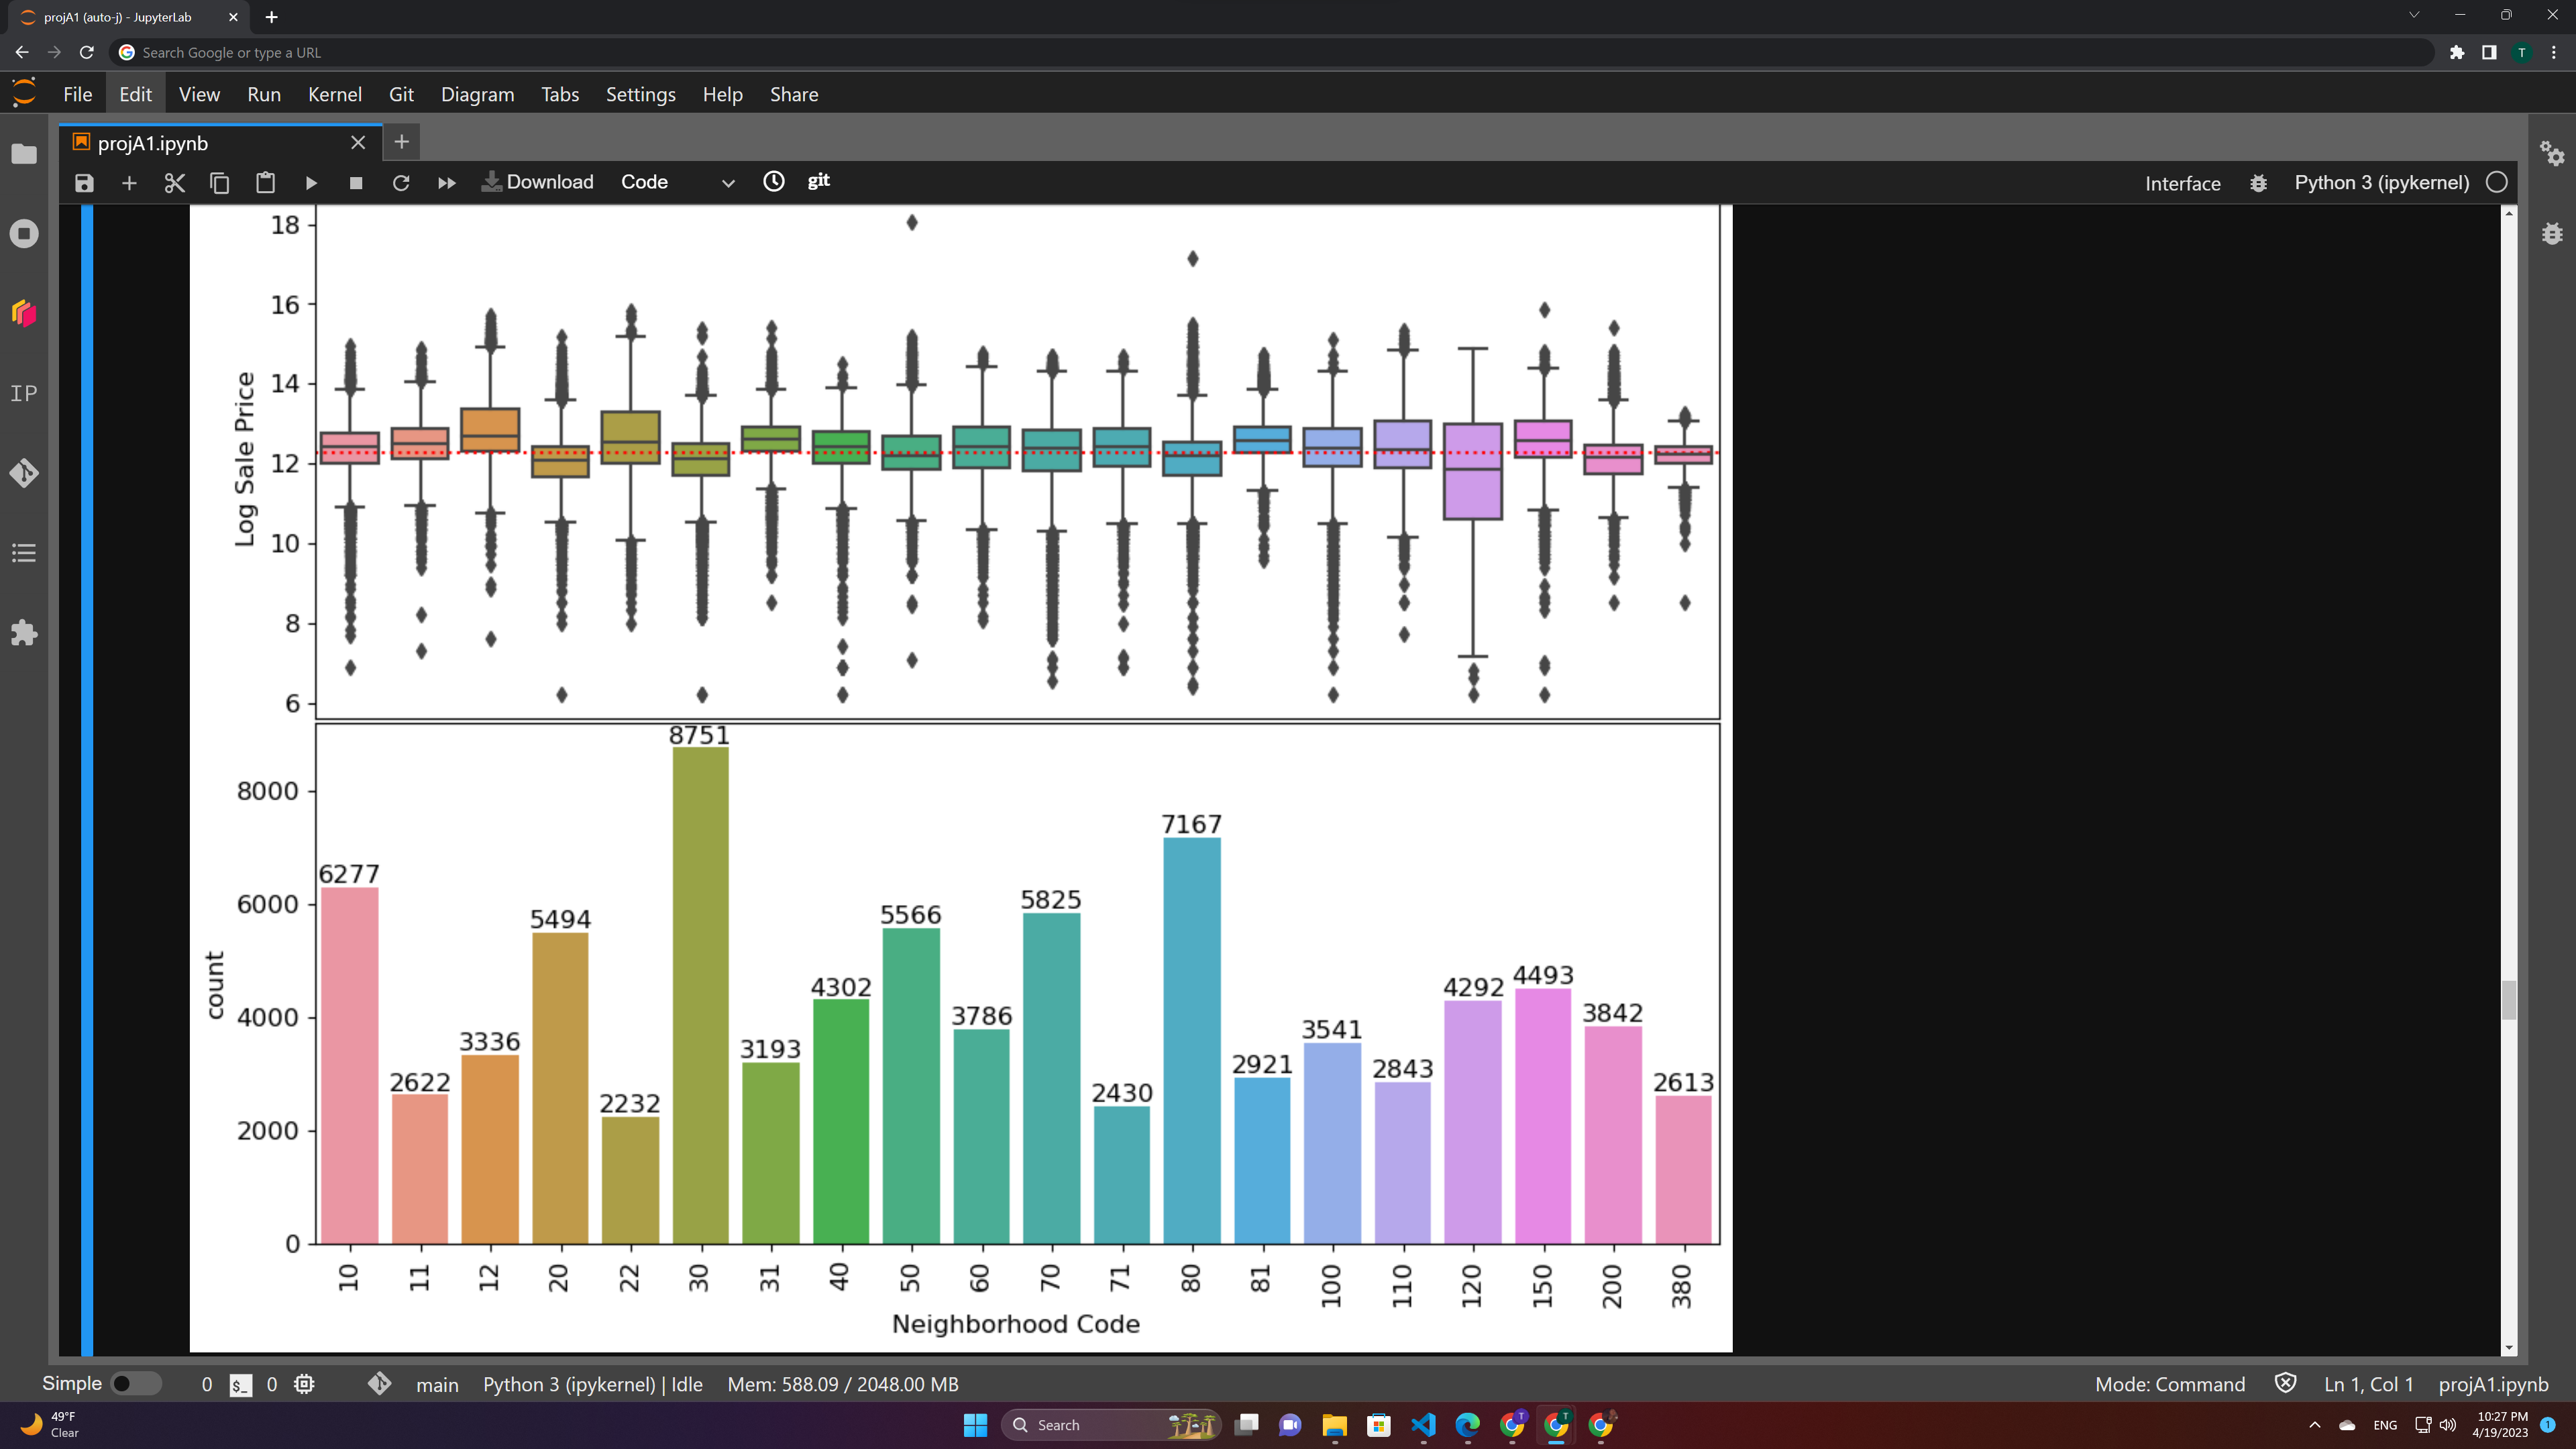Open the Git sidebar panel
The width and height of the screenshot is (2576, 1449).
(24, 473)
